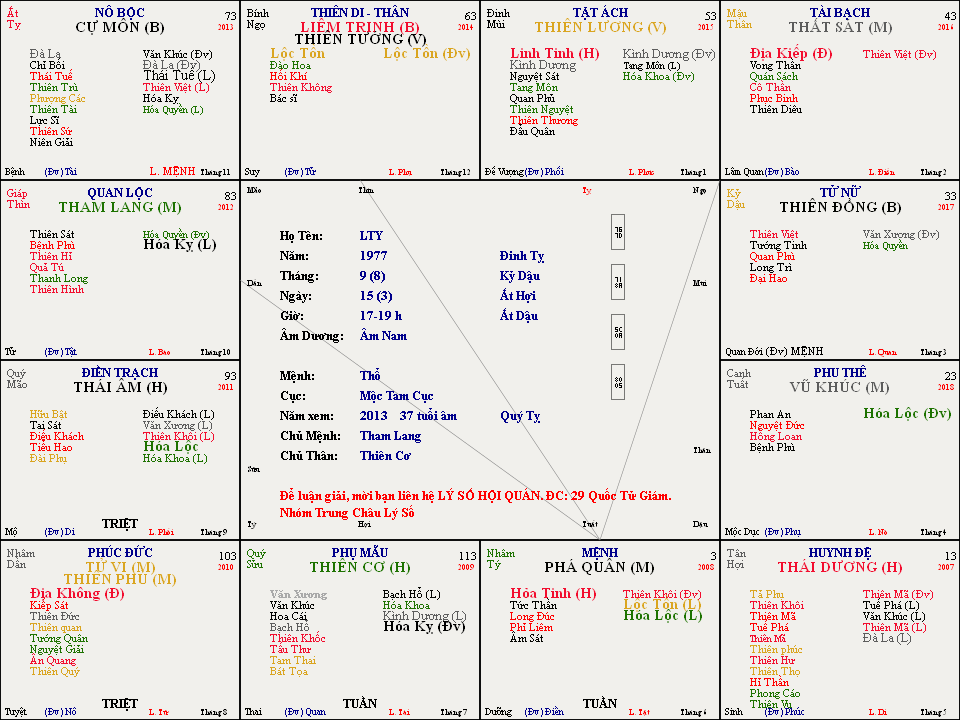Click the third small box beside Âm Dương row
Image resolution: width=960 pixels, height=720 pixels.
pos(618,332)
